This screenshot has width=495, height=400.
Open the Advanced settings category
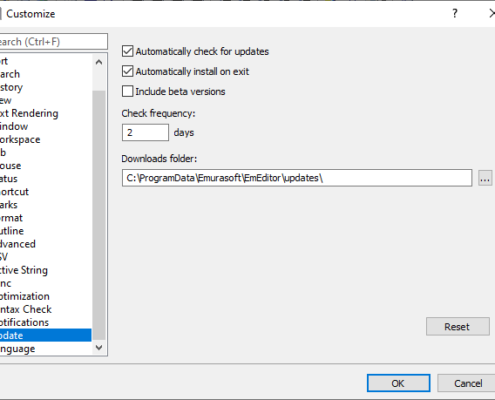pos(18,244)
